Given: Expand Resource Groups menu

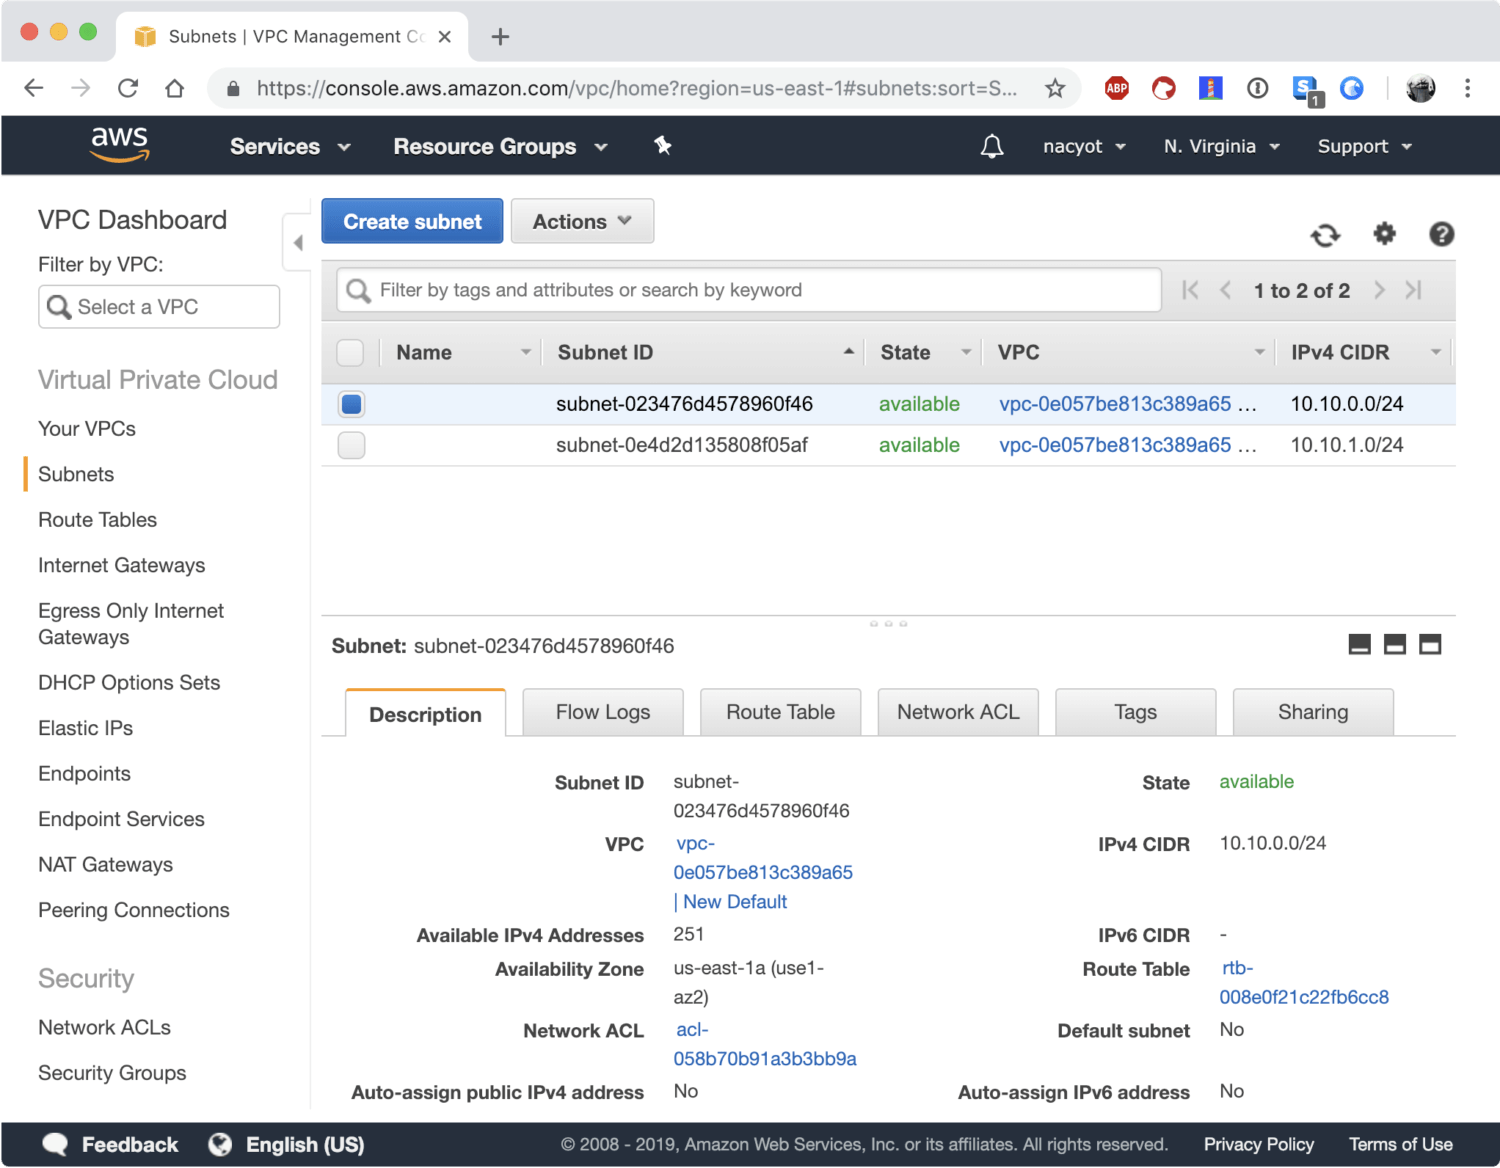Looking at the screenshot, I should (500, 147).
